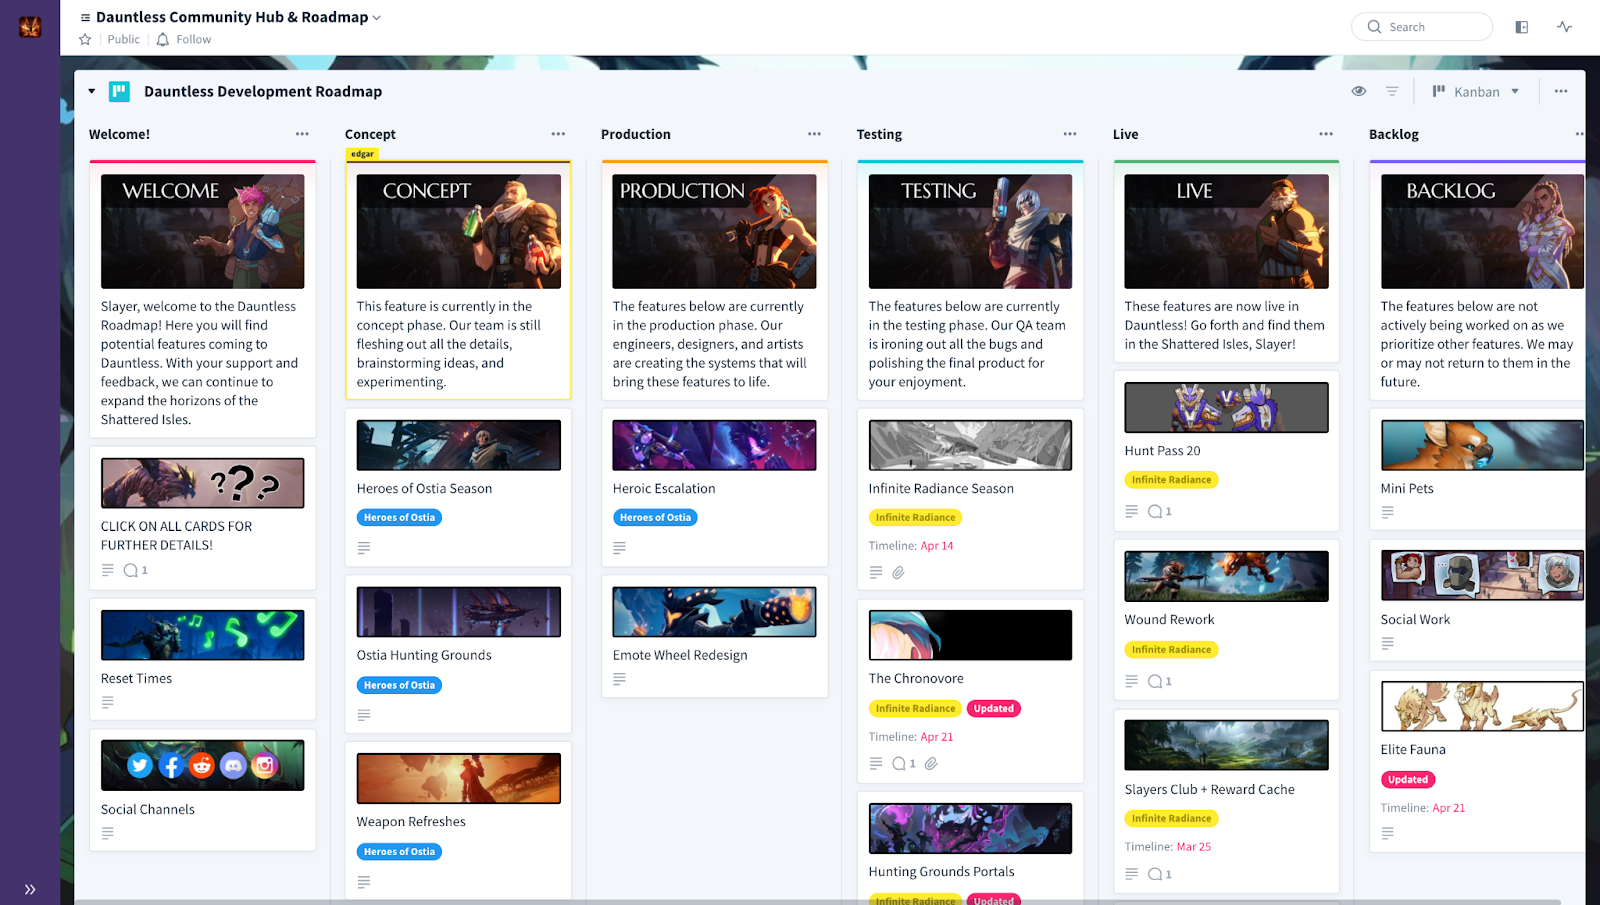Viewport: 1600px width, 905px height.
Task: Click description icon on Social Channels card
Action: click(108, 833)
